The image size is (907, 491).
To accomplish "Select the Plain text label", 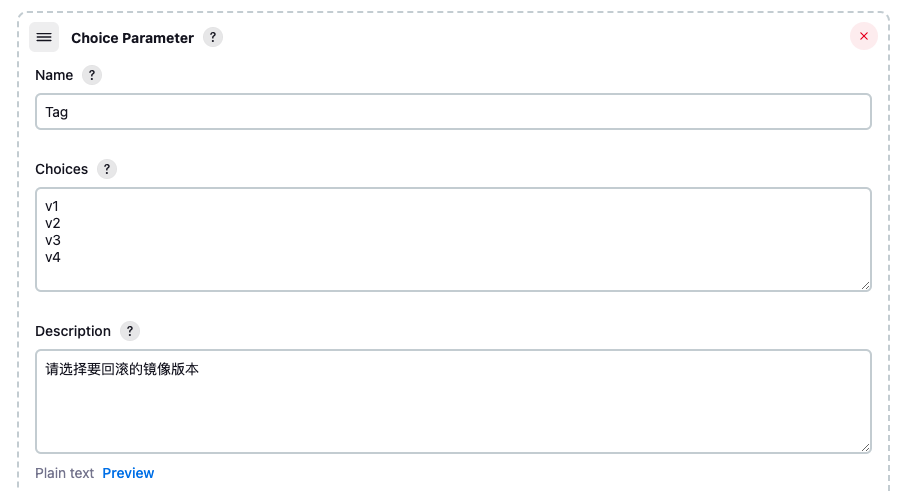I will [x=64, y=473].
